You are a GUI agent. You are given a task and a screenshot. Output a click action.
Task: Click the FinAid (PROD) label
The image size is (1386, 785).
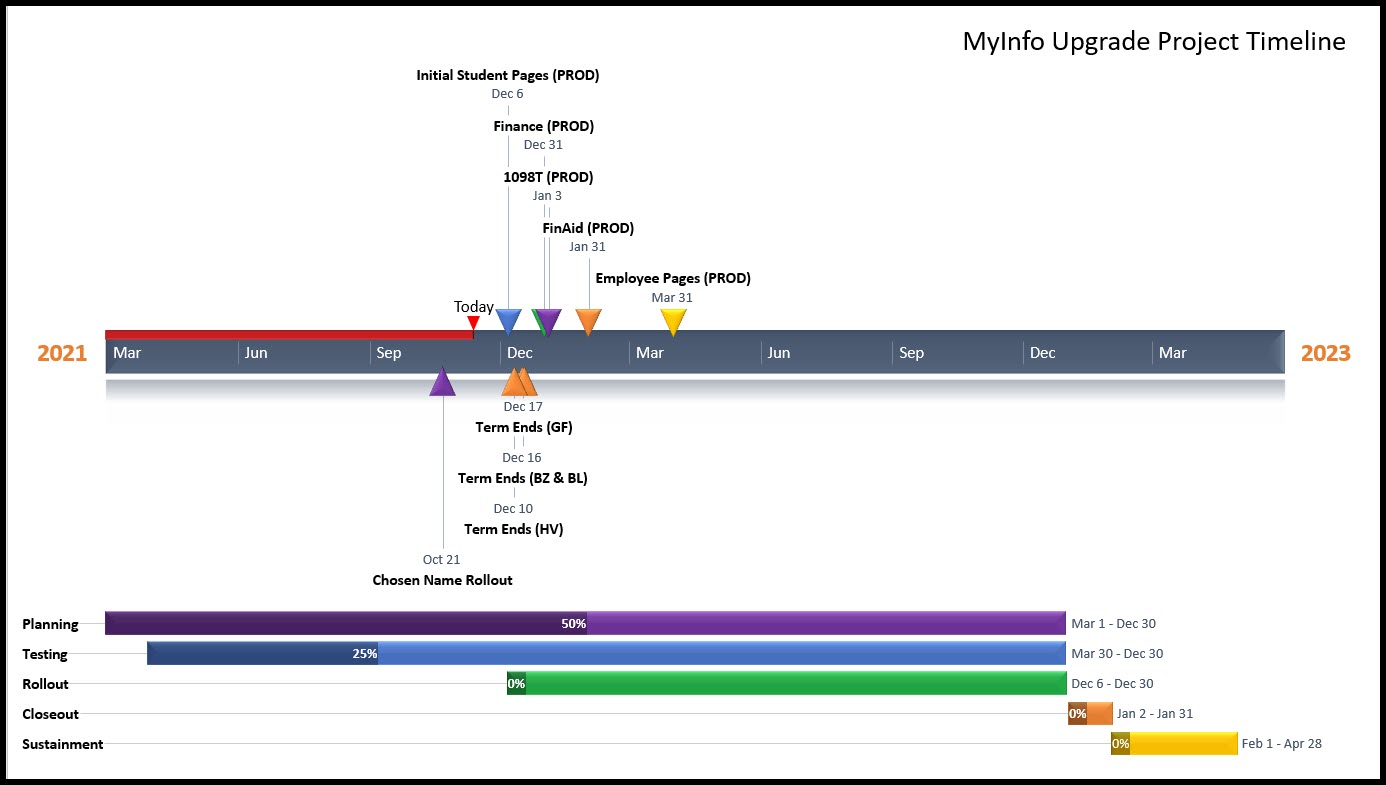(x=588, y=228)
